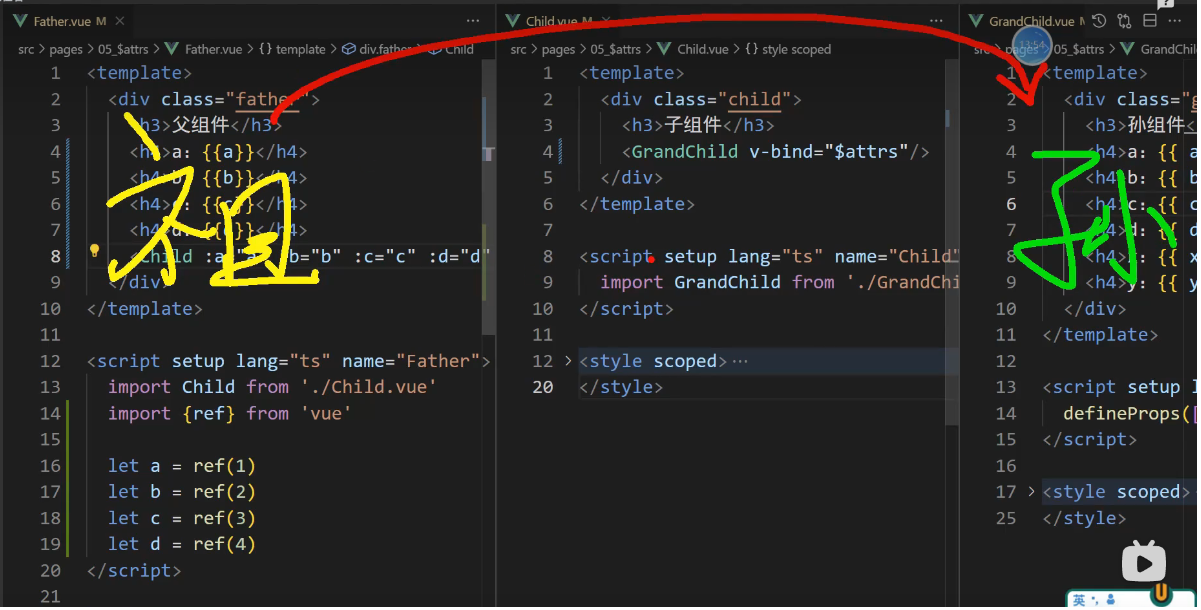
Task: Click '孙组件' heading text in GrandChild.vue
Action: [1157, 125]
